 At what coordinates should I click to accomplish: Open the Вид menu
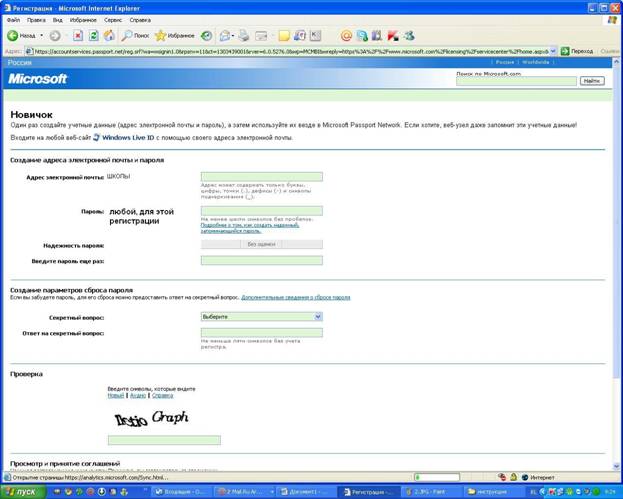click(x=58, y=20)
